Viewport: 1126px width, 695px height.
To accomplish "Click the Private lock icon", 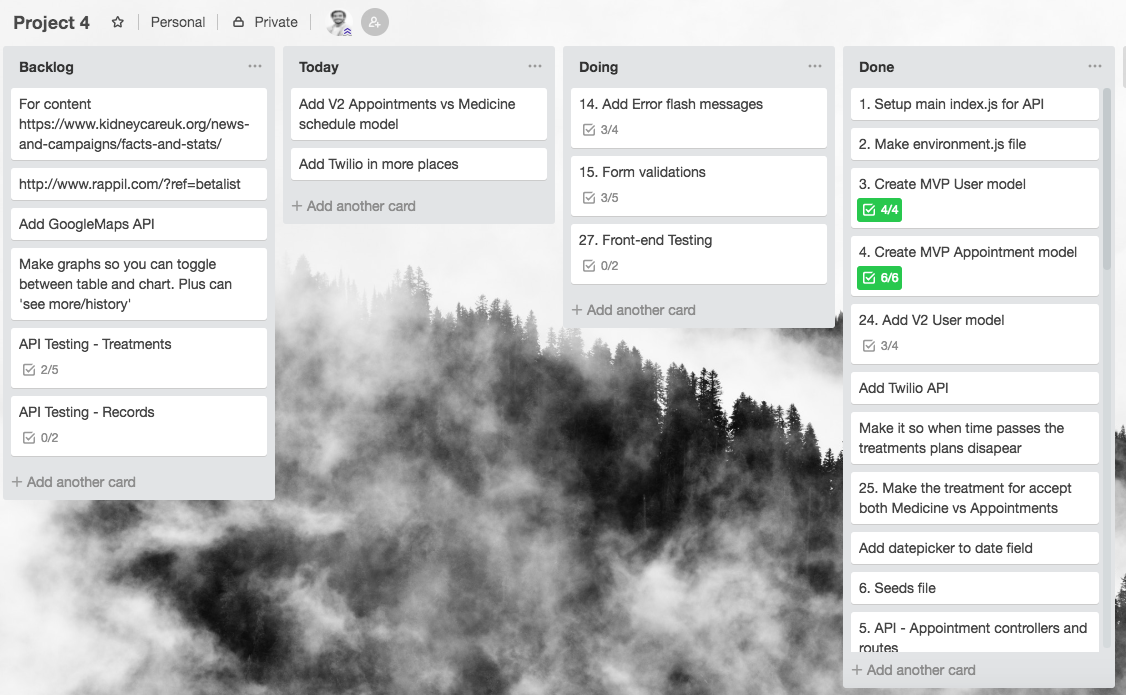I will pyautogui.click(x=238, y=22).
